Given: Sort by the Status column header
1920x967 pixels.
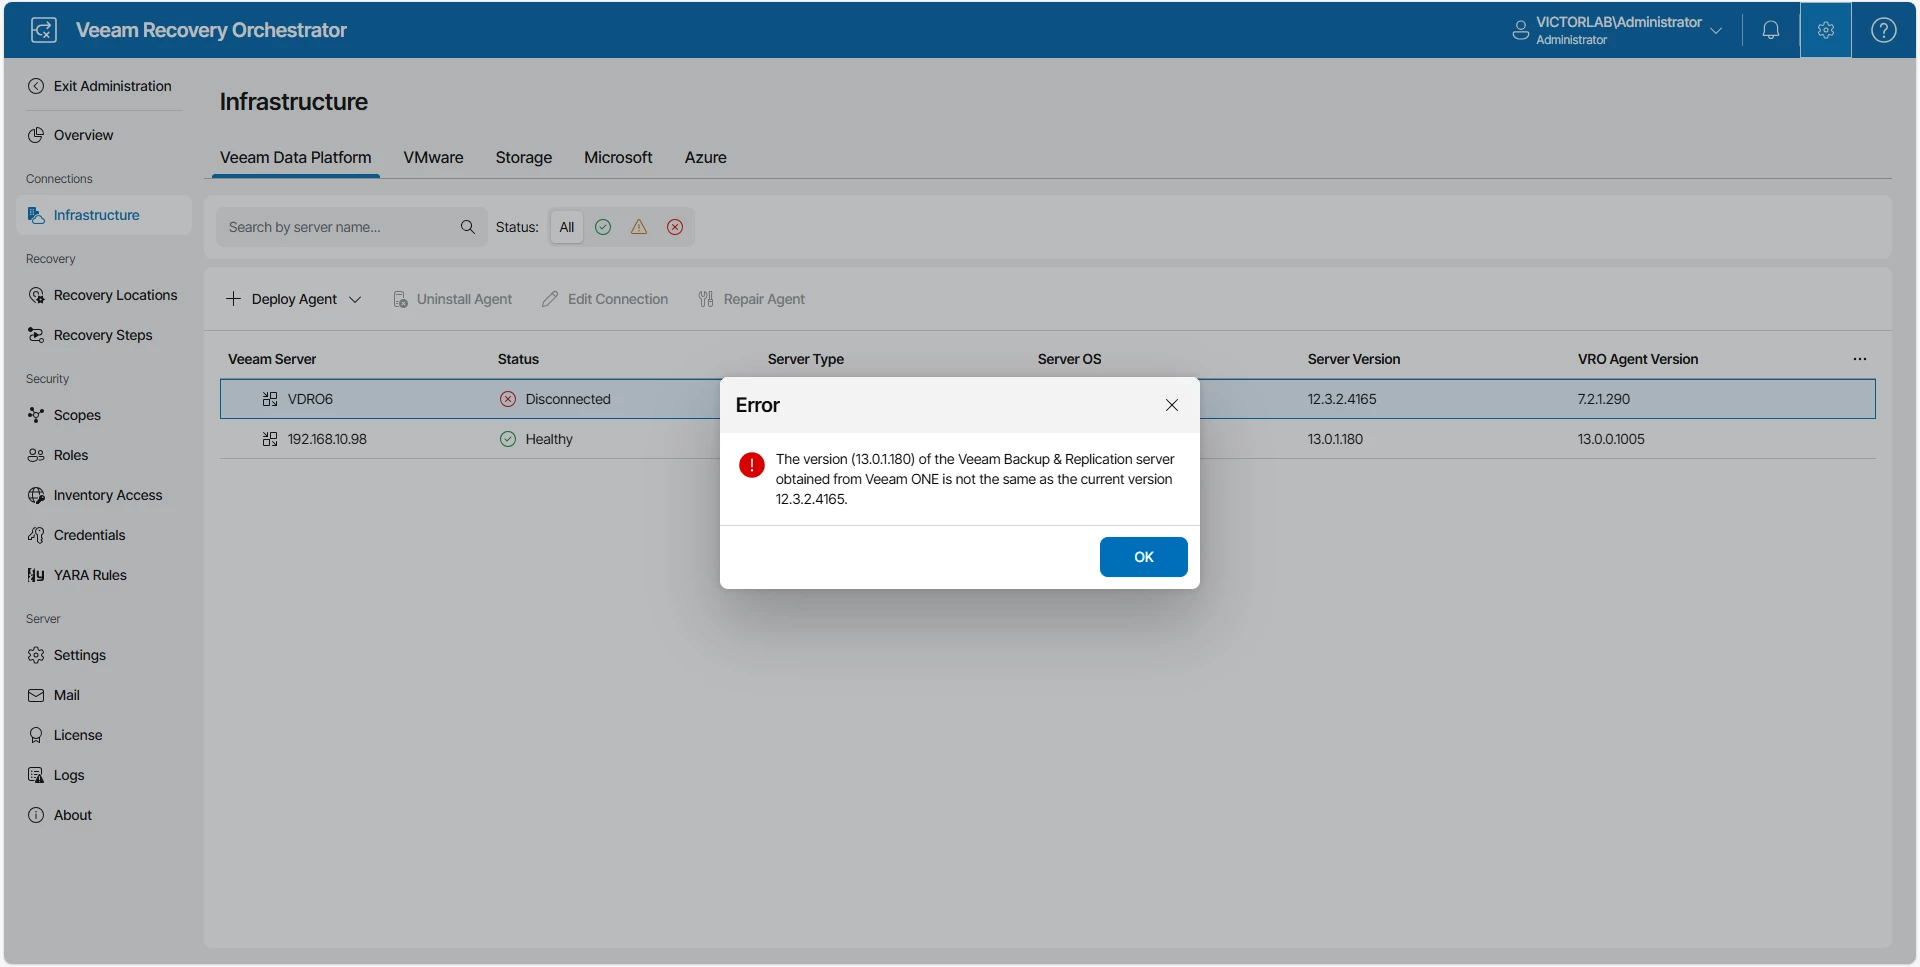Looking at the screenshot, I should [518, 359].
